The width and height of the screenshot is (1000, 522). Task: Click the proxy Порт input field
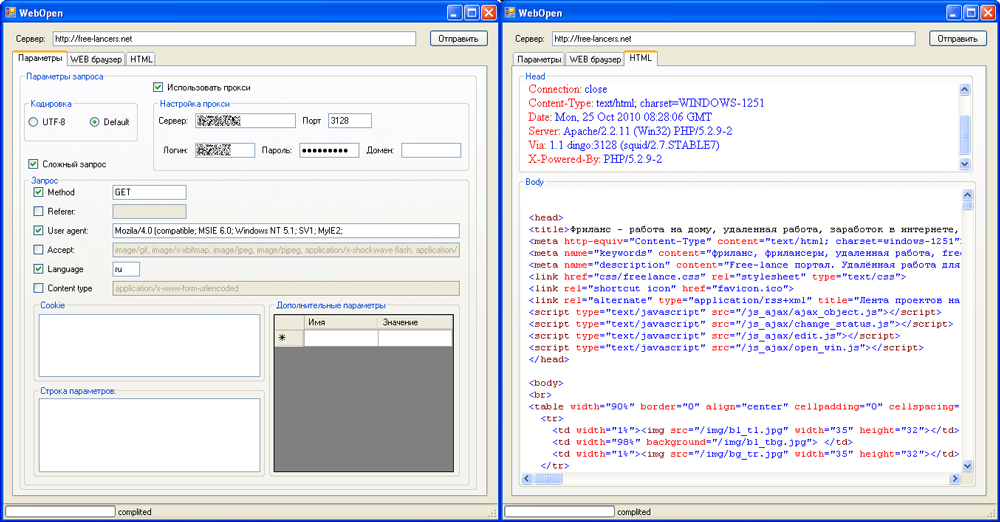349,121
